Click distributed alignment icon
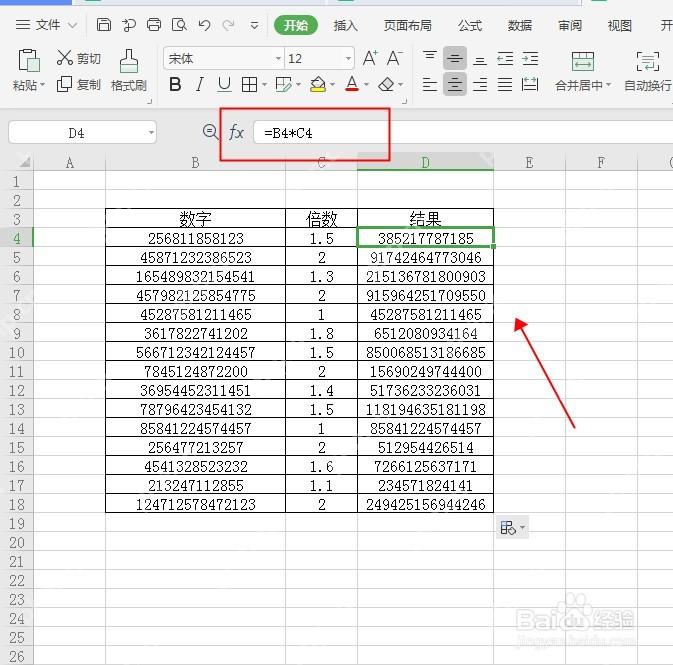This screenshot has width=673, height=665. click(530, 84)
